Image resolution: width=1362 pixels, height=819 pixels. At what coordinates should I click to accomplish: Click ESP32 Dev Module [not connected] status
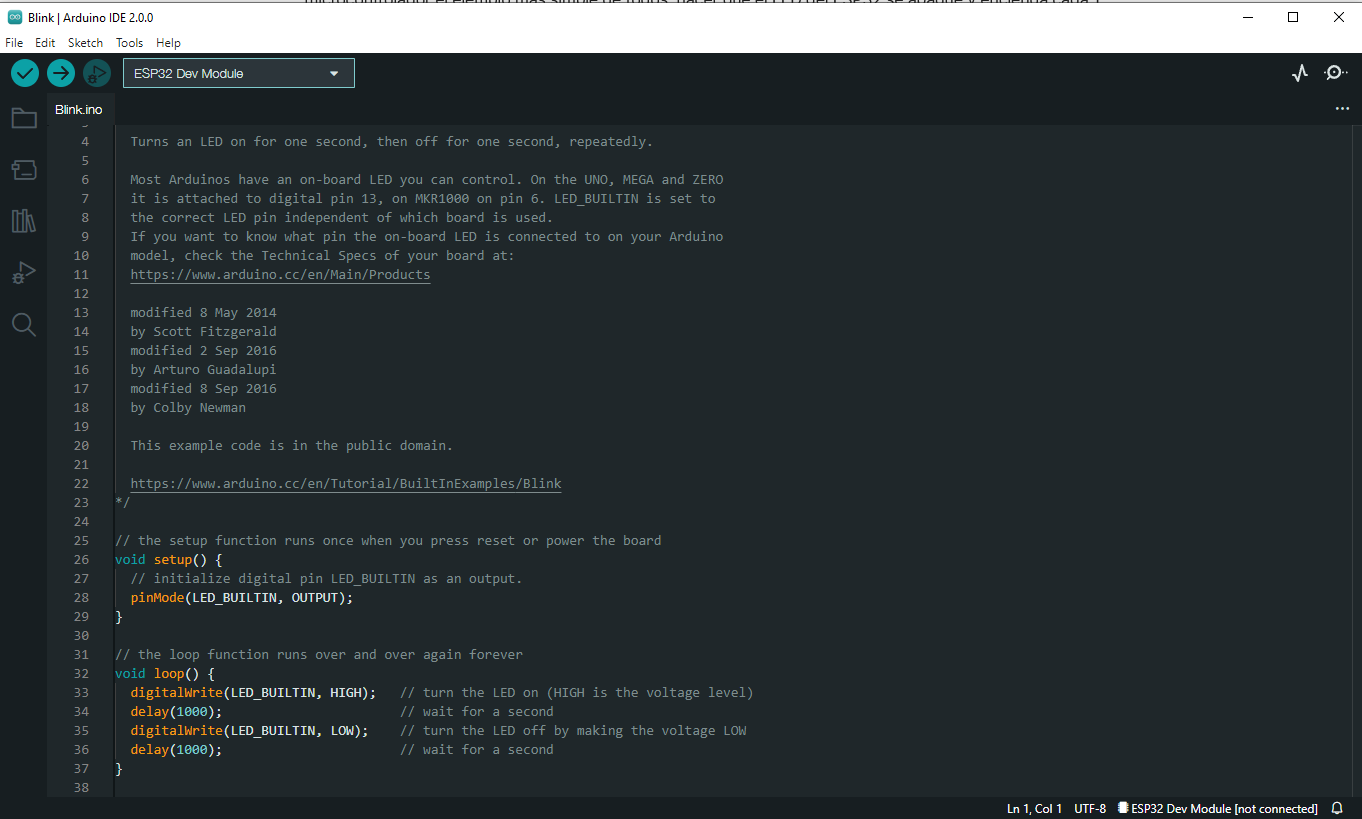[1217, 808]
